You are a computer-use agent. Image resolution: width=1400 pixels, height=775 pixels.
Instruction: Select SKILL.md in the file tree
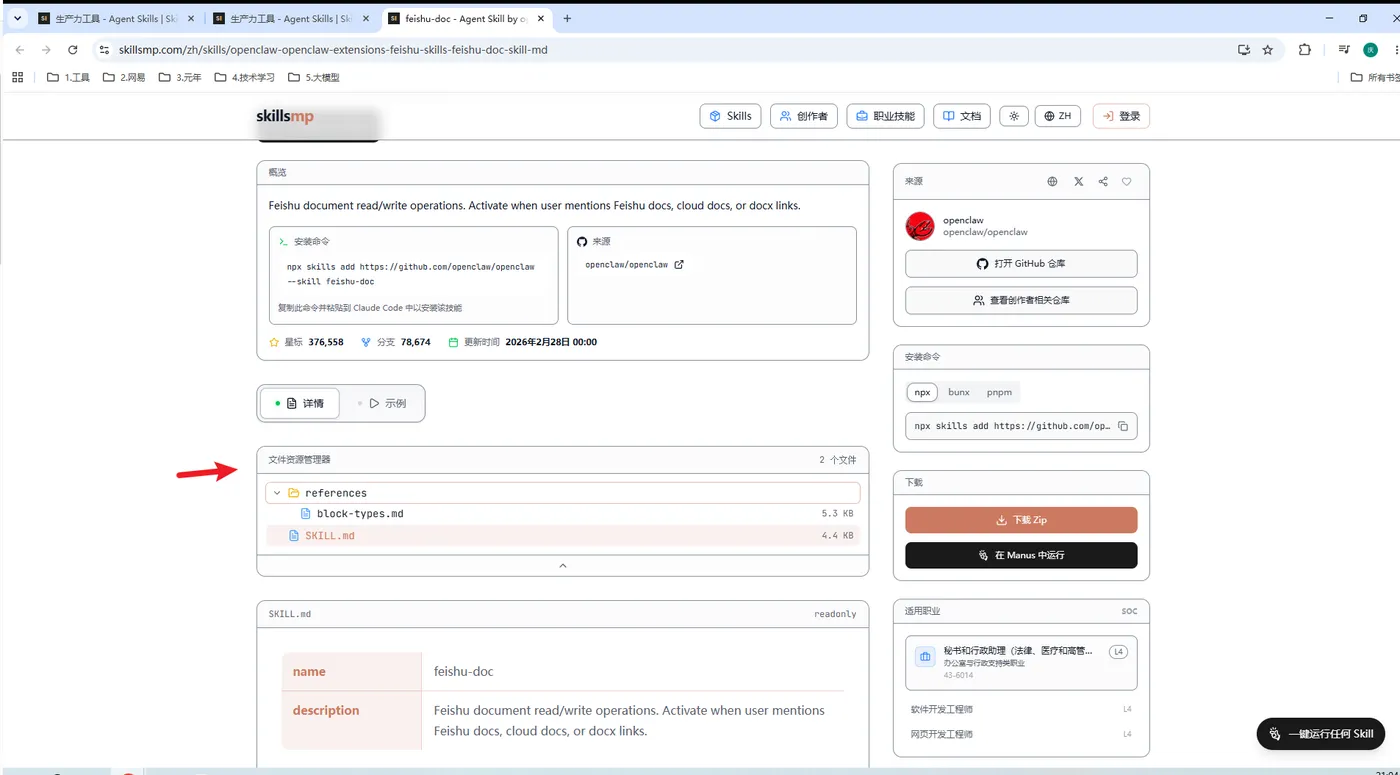[x=563, y=536]
